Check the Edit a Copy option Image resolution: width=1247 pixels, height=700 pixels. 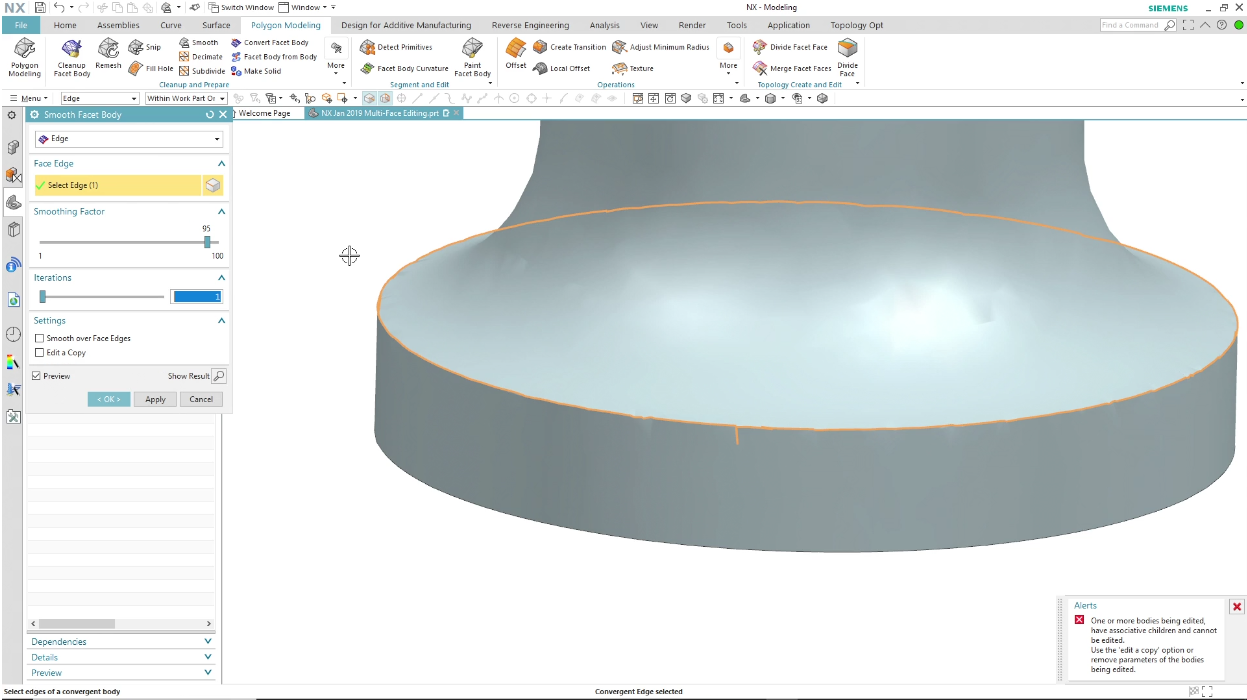40,352
